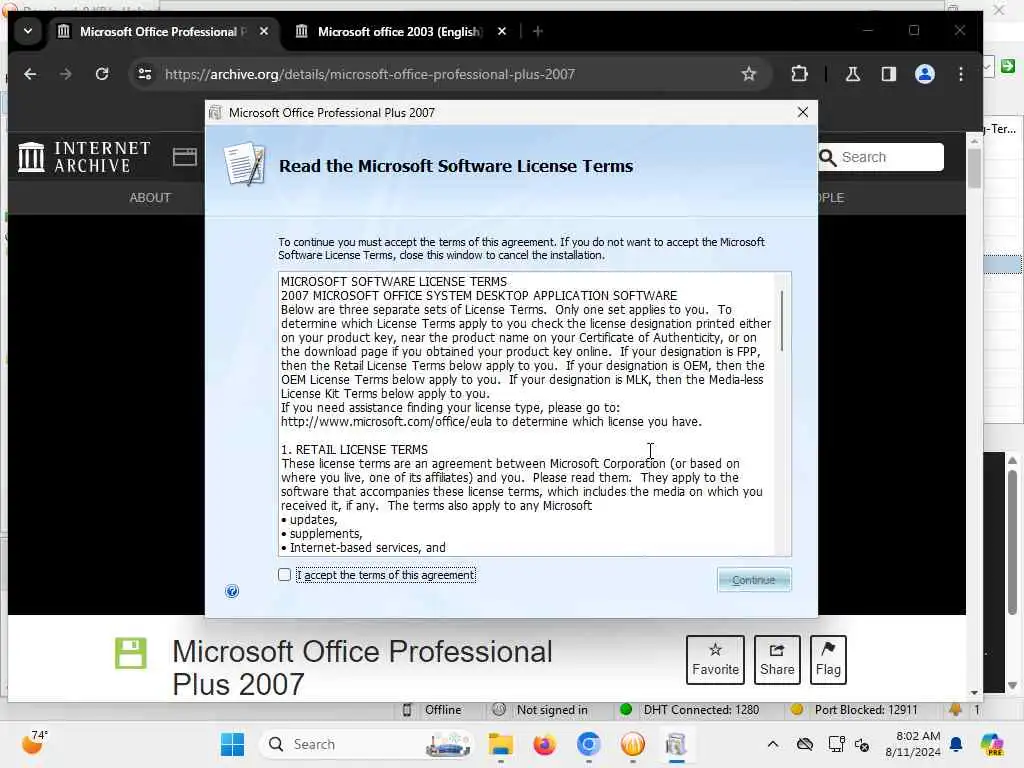Go forward in the browser
Screen dimensions: 1024x768
pos(65,74)
